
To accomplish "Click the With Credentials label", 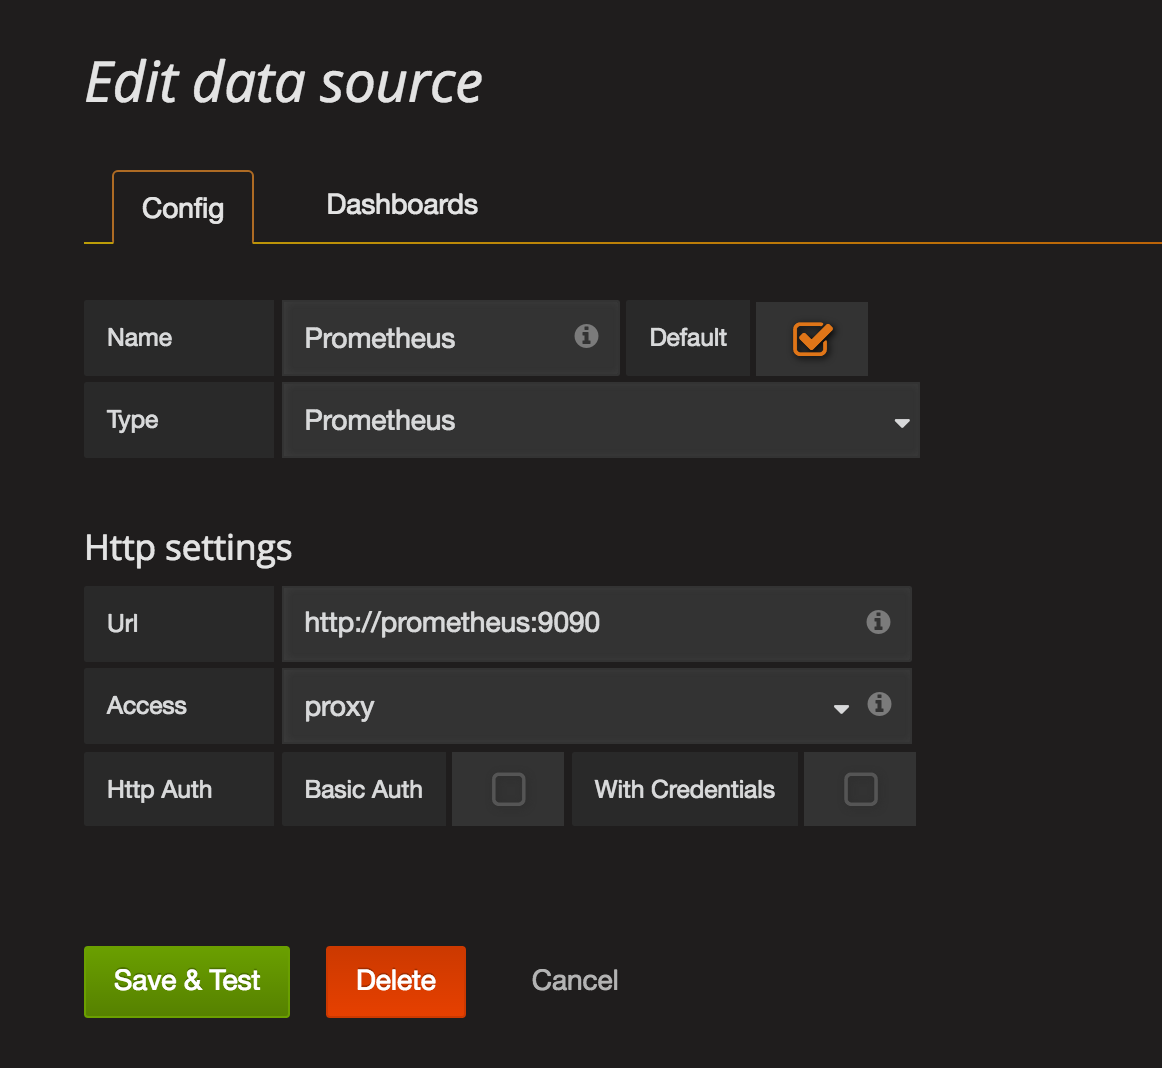I will pyautogui.click(x=685, y=789).
